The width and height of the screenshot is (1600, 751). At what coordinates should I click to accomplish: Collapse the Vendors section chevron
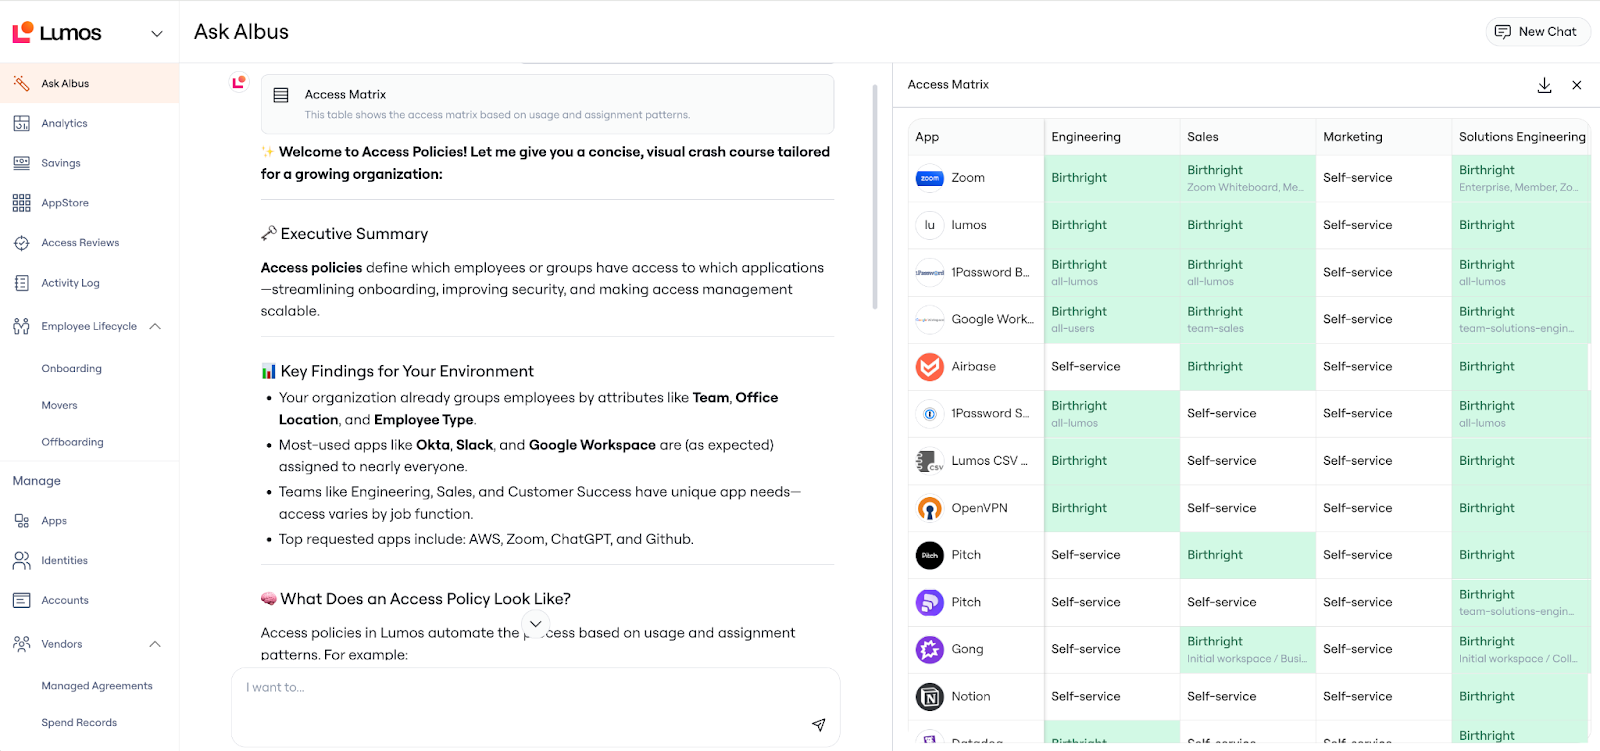155,644
